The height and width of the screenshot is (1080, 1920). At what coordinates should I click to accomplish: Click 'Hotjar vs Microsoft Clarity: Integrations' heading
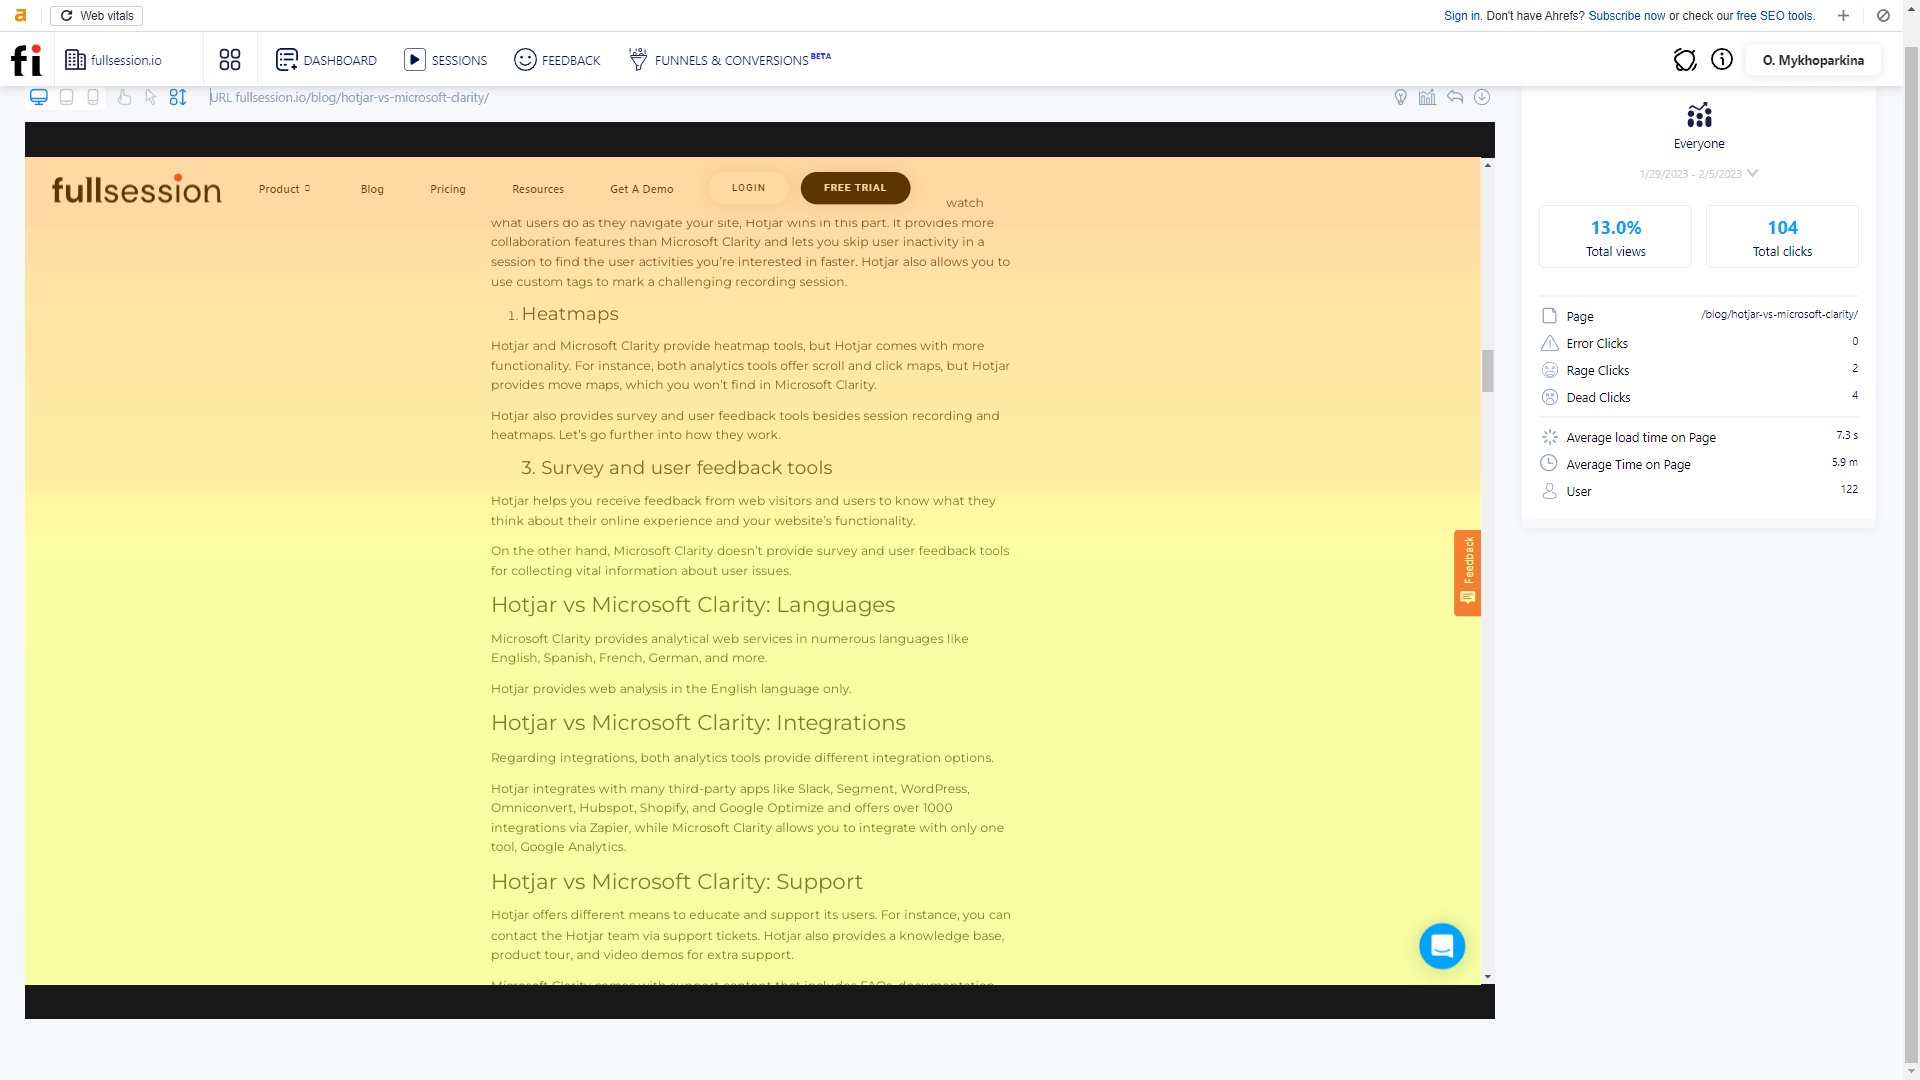[x=698, y=723]
